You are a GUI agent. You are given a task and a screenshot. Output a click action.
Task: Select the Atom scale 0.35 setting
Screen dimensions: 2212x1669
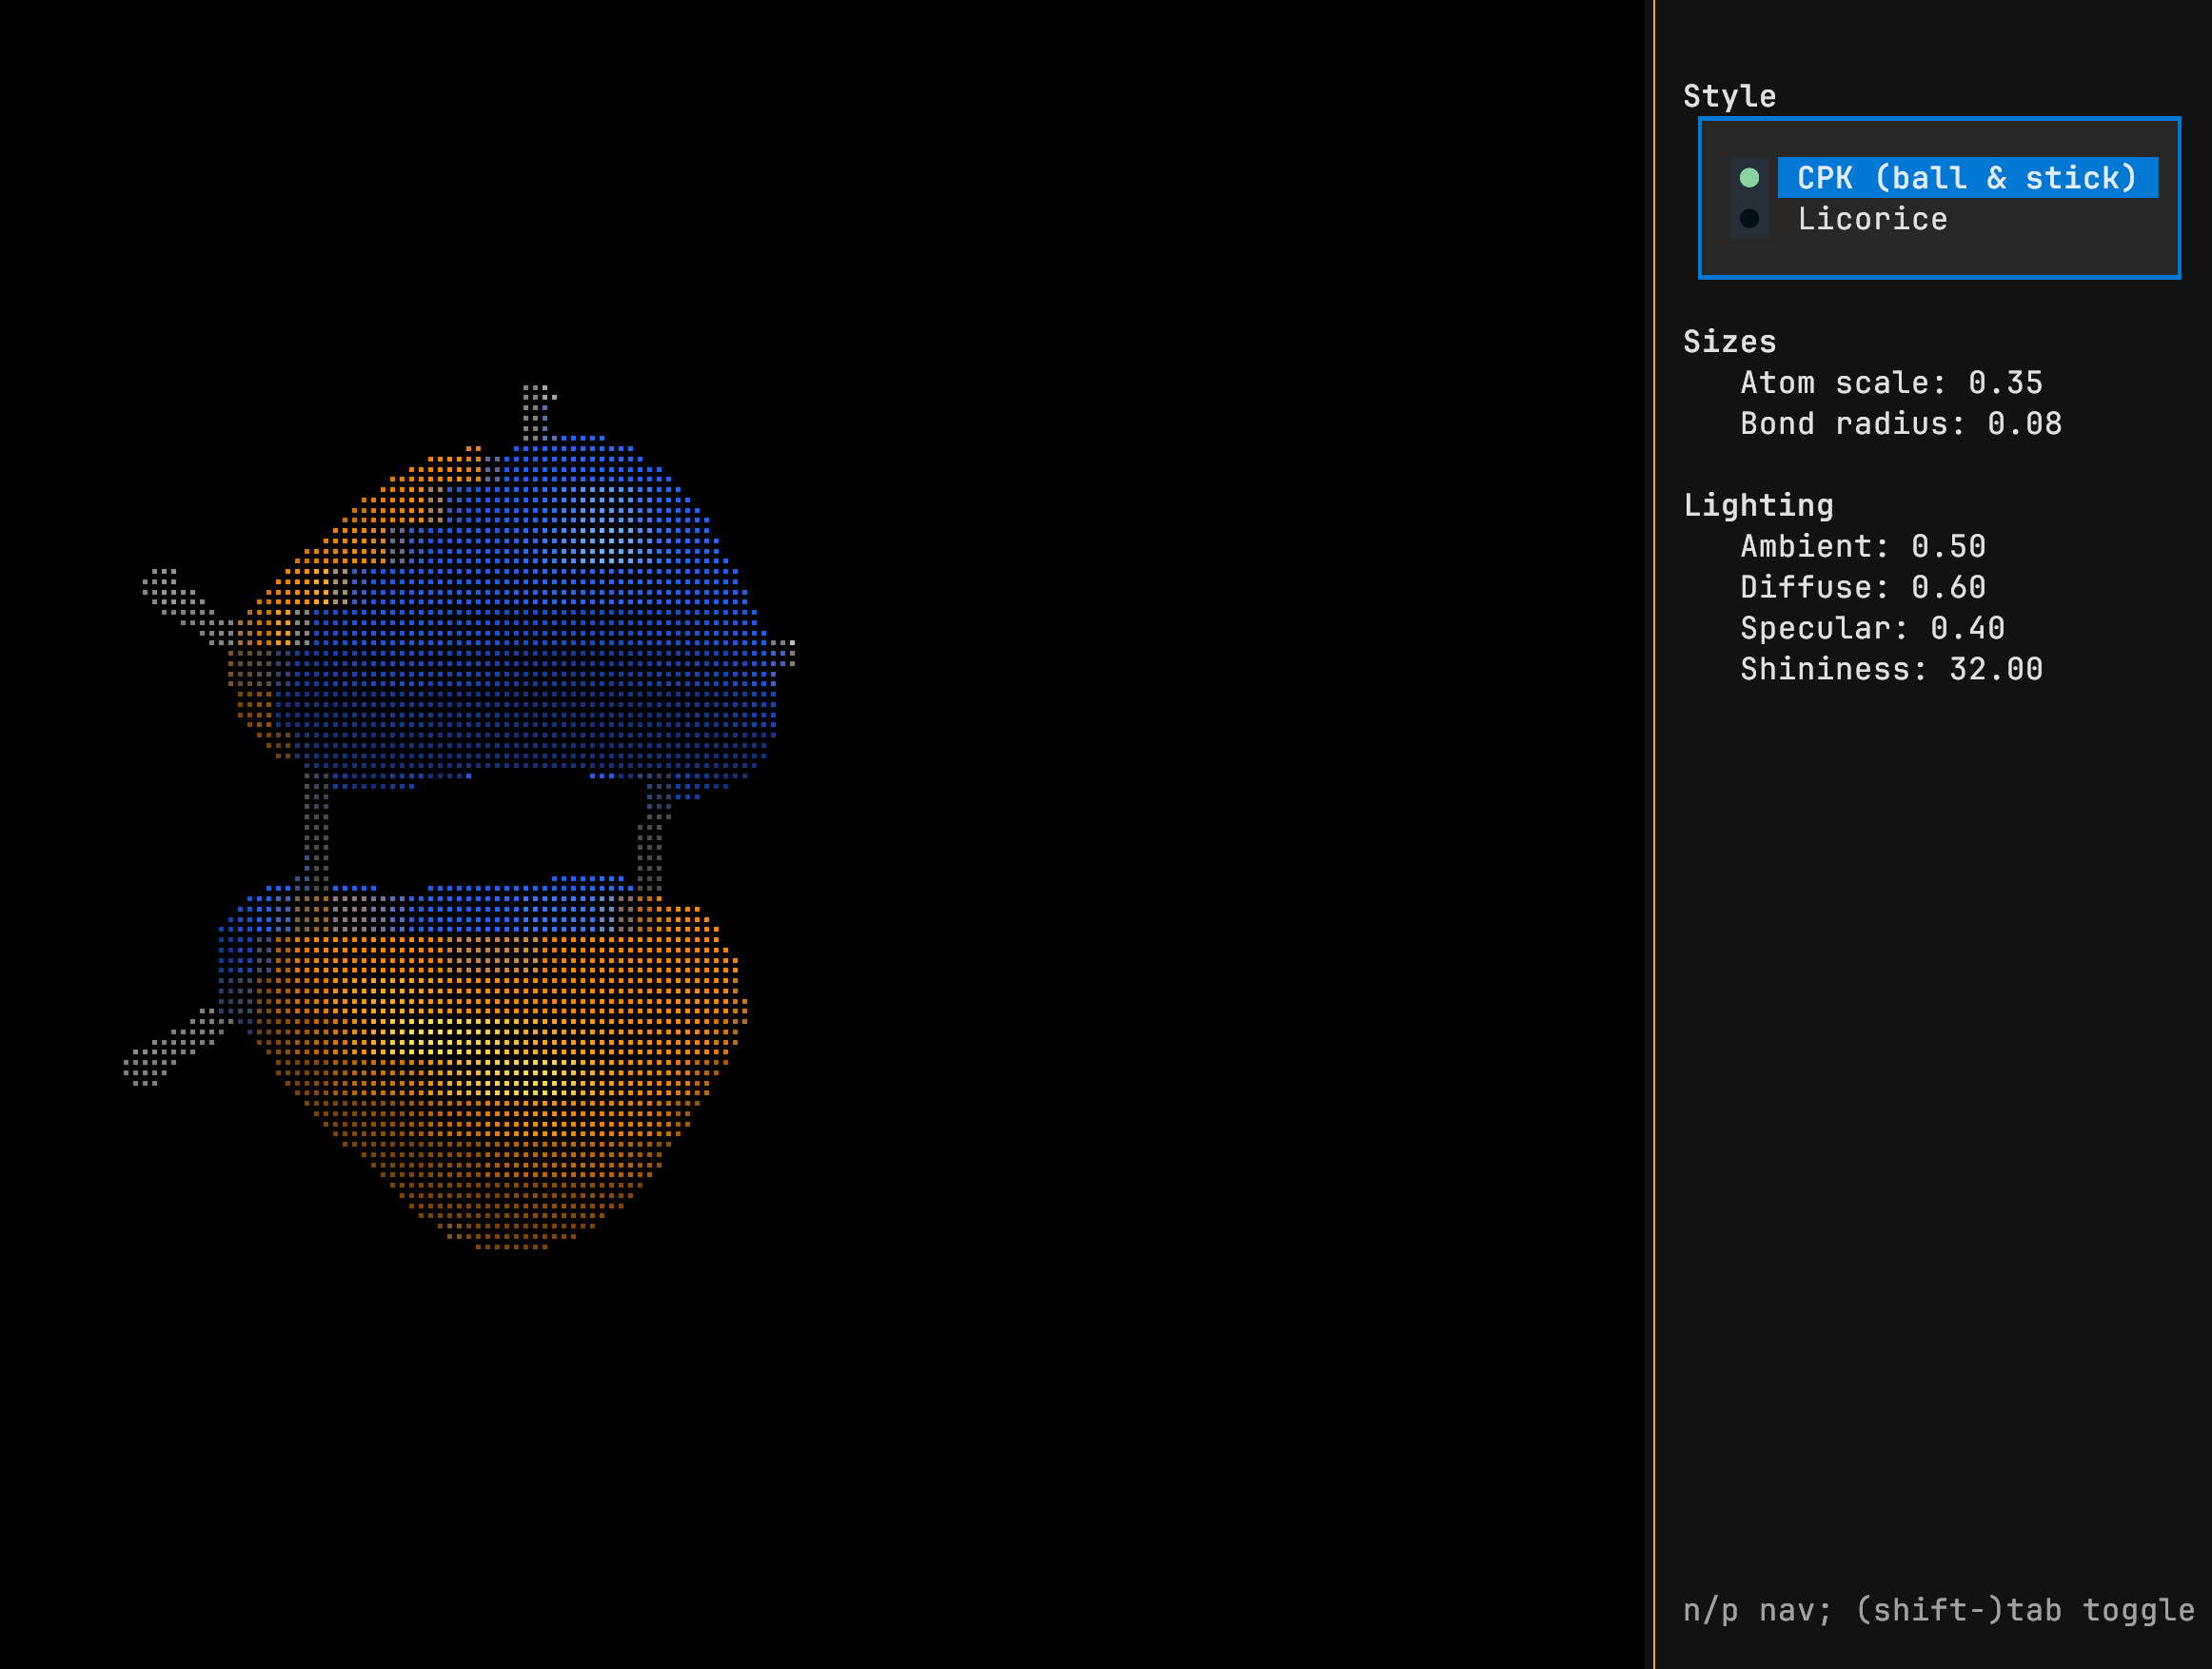point(1890,383)
